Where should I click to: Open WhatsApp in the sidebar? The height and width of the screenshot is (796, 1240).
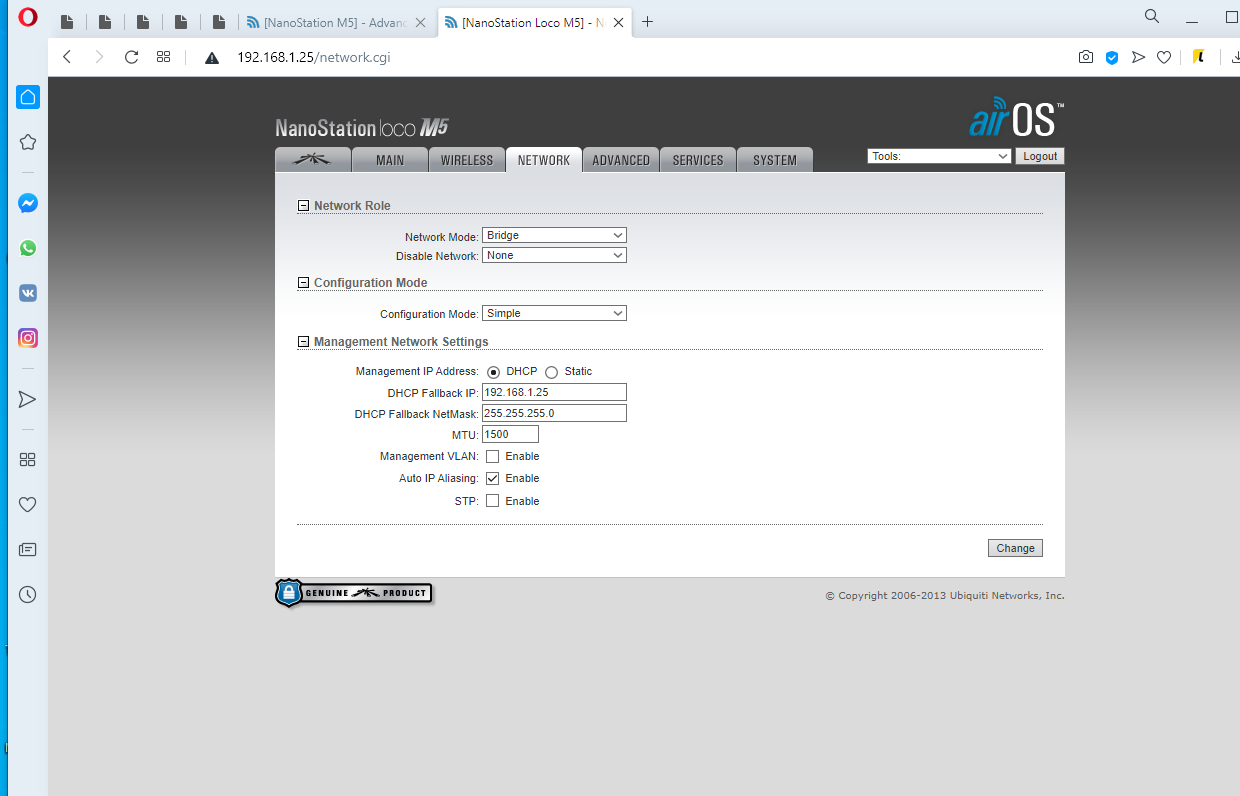28,248
